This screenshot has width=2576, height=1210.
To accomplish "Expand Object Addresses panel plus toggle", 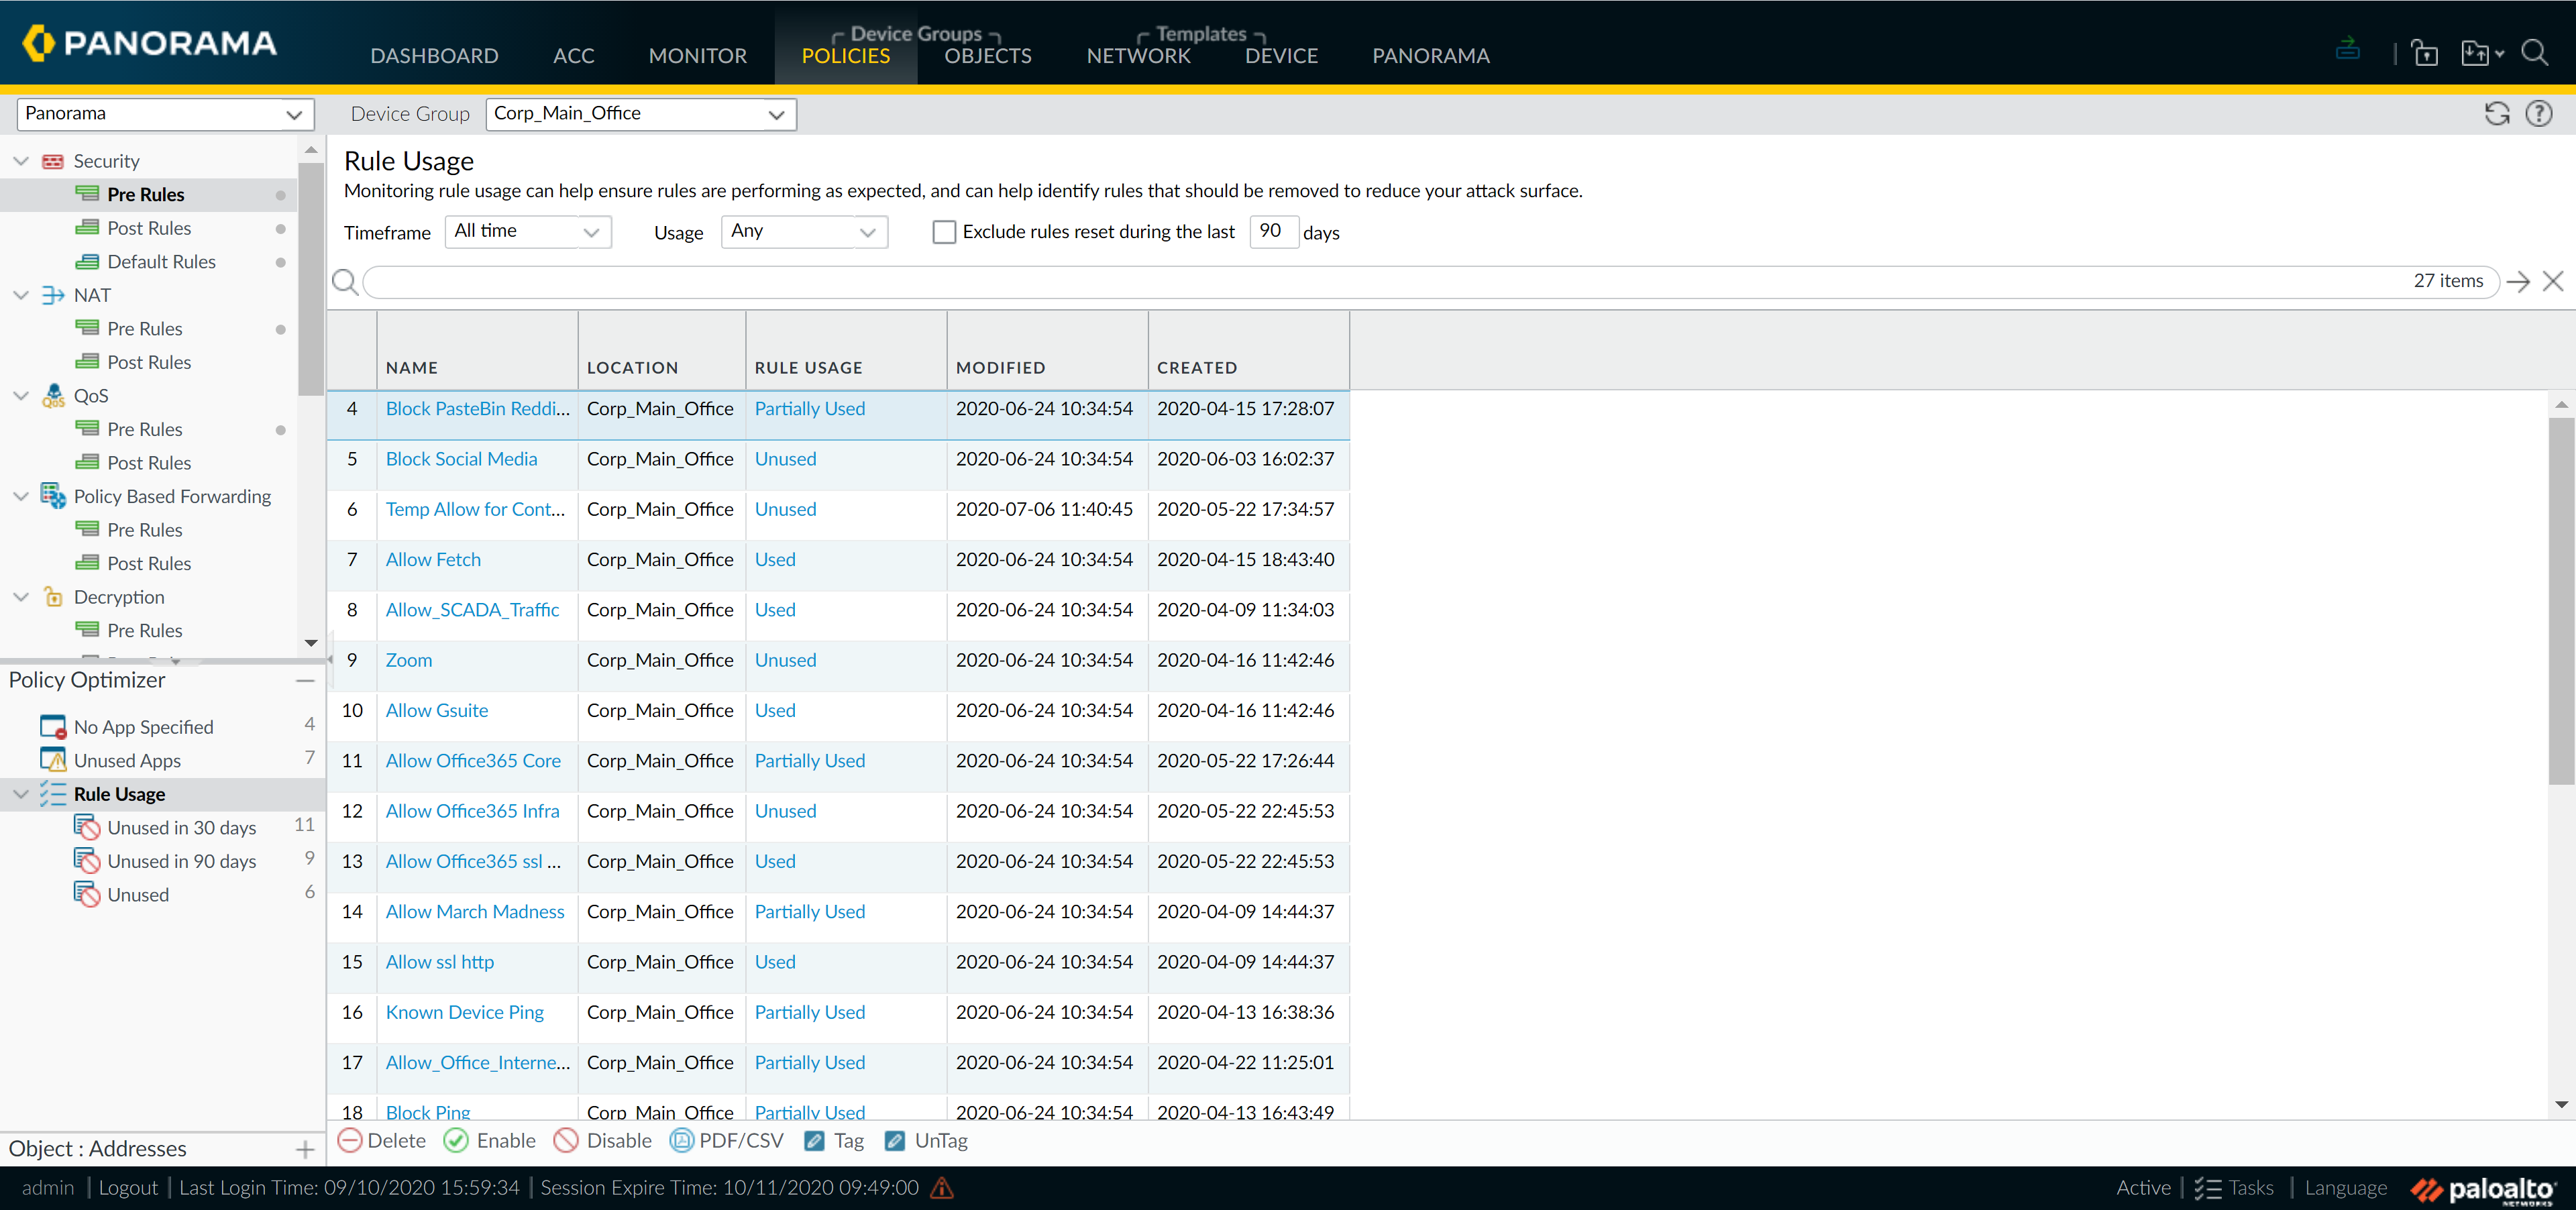I will pos(305,1149).
